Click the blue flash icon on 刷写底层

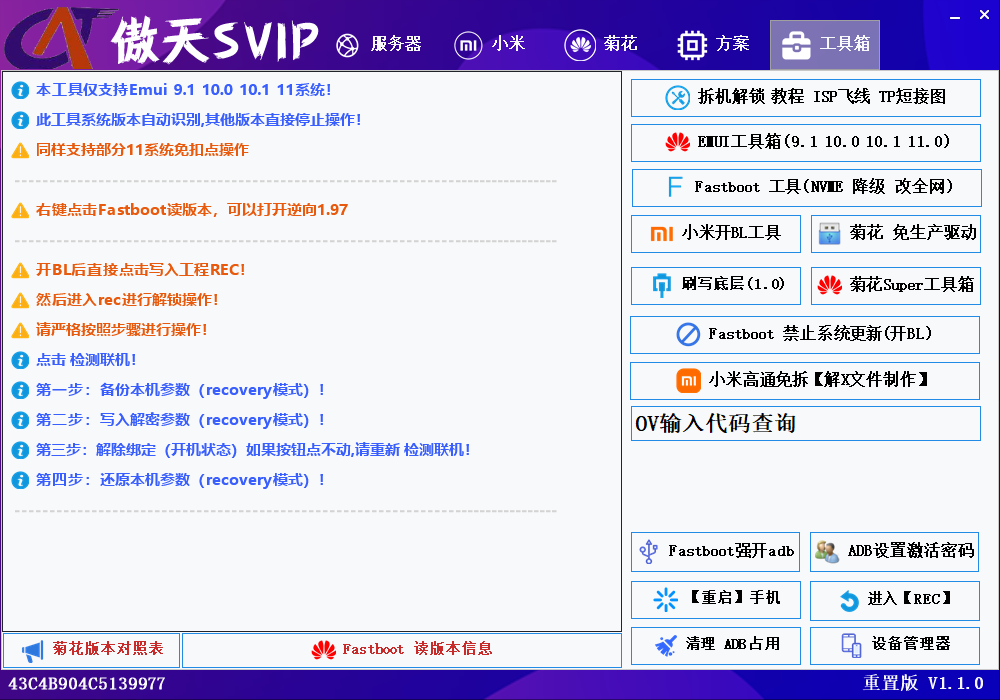point(662,285)
